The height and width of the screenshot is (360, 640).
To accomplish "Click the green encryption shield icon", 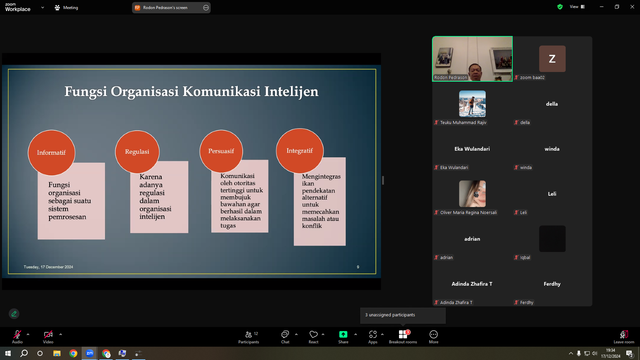I will click(x=560, y=7).
